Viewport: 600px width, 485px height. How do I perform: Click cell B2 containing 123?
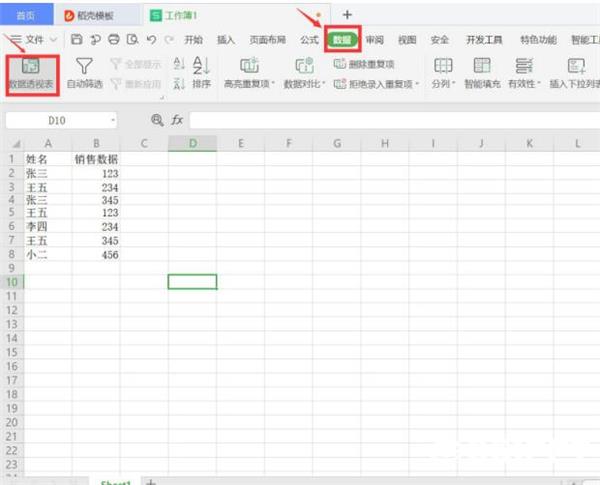pos(96,173)
